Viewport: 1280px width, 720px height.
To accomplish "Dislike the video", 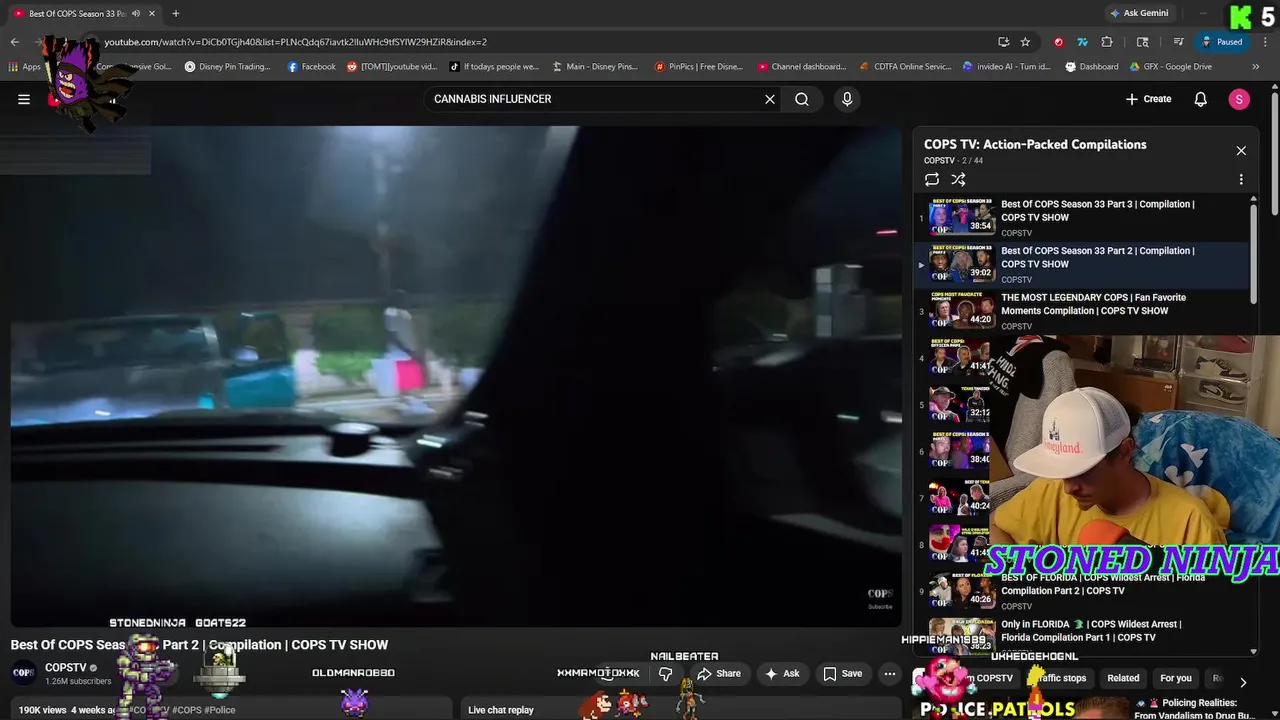I will point(665,674).
